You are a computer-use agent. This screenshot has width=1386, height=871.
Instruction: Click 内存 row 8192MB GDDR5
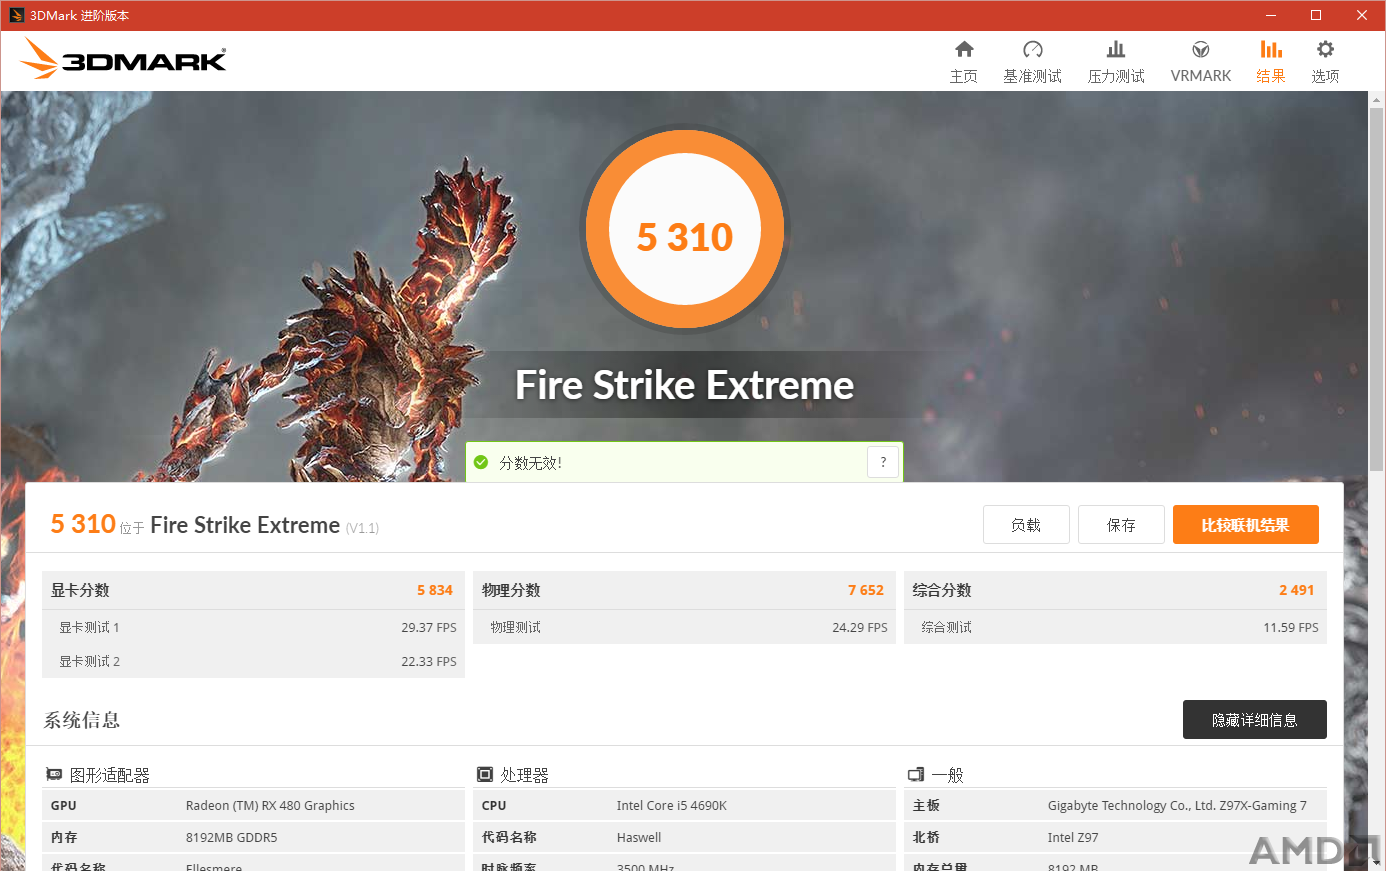click(x=253, y=837)
